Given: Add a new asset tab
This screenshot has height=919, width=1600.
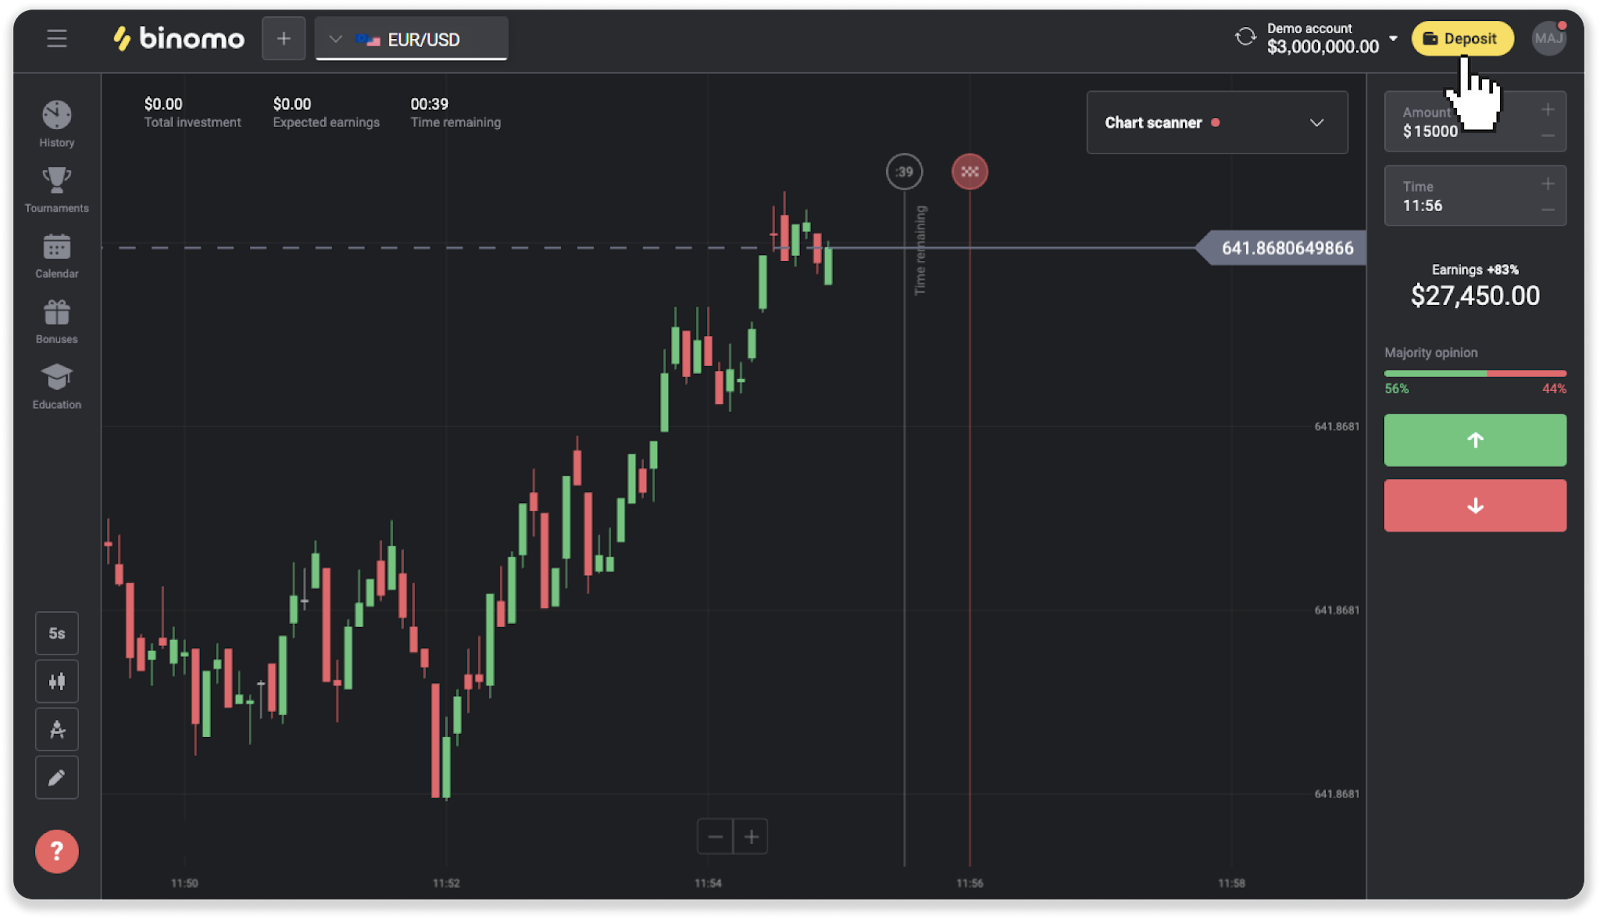Looking at the screenshot, I should coord(284,39).
